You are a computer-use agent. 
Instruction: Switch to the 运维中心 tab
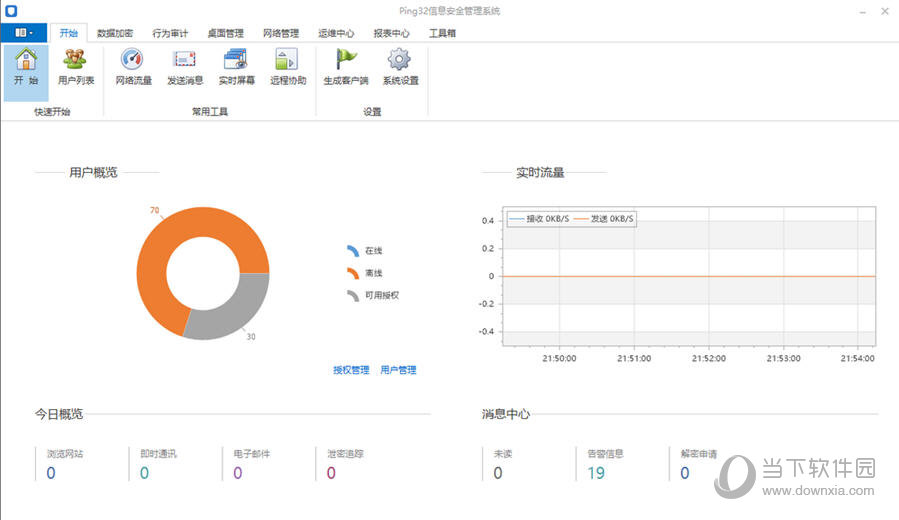pyautogui.click(x=336, y=33)
